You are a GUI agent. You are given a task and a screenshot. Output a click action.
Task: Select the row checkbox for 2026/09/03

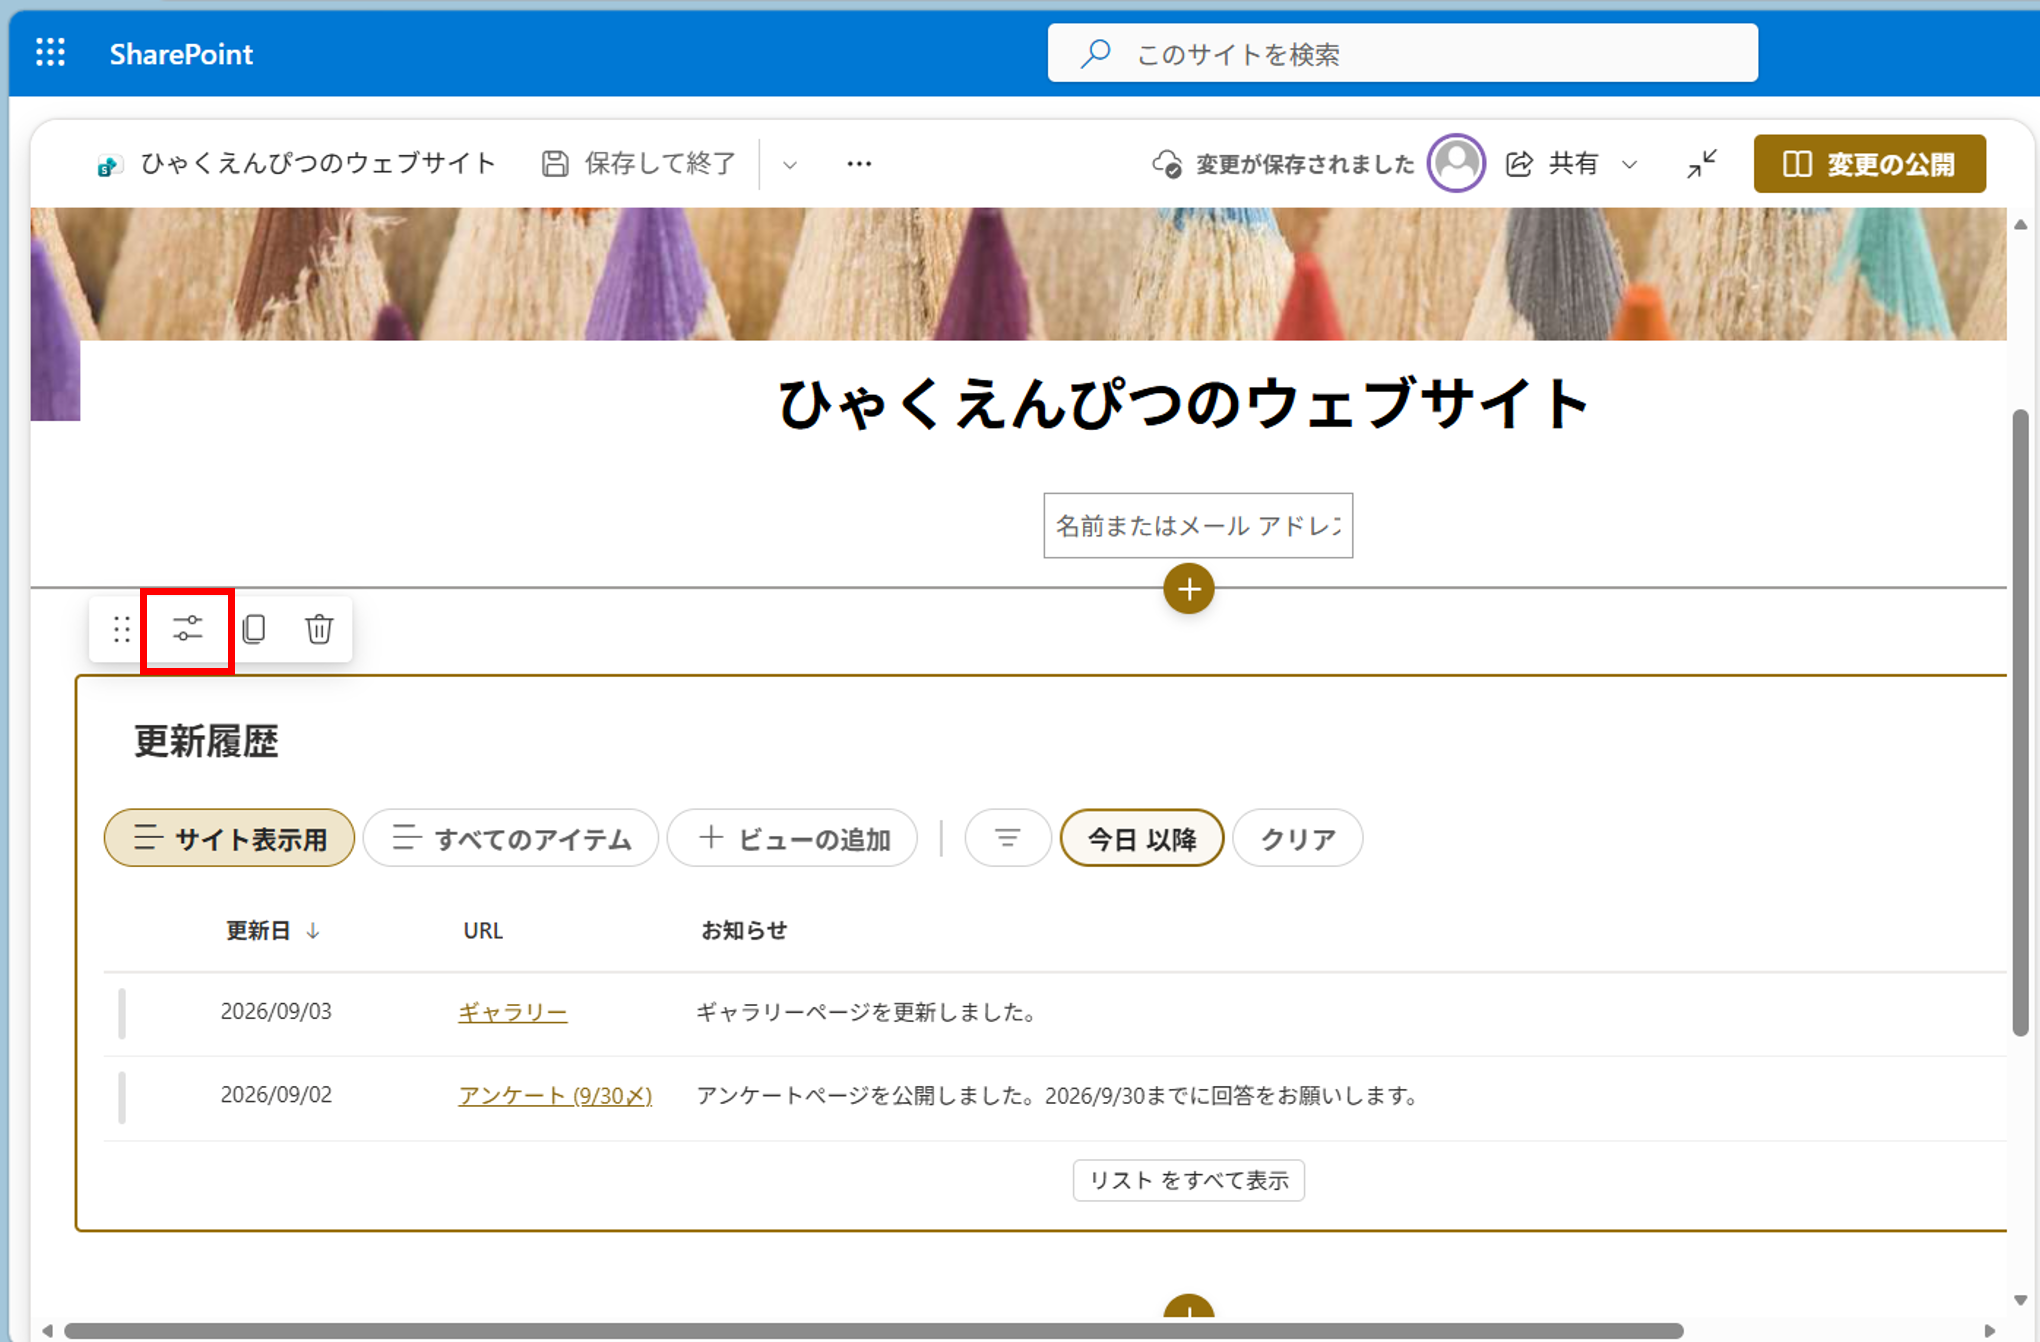(122, 1013)
